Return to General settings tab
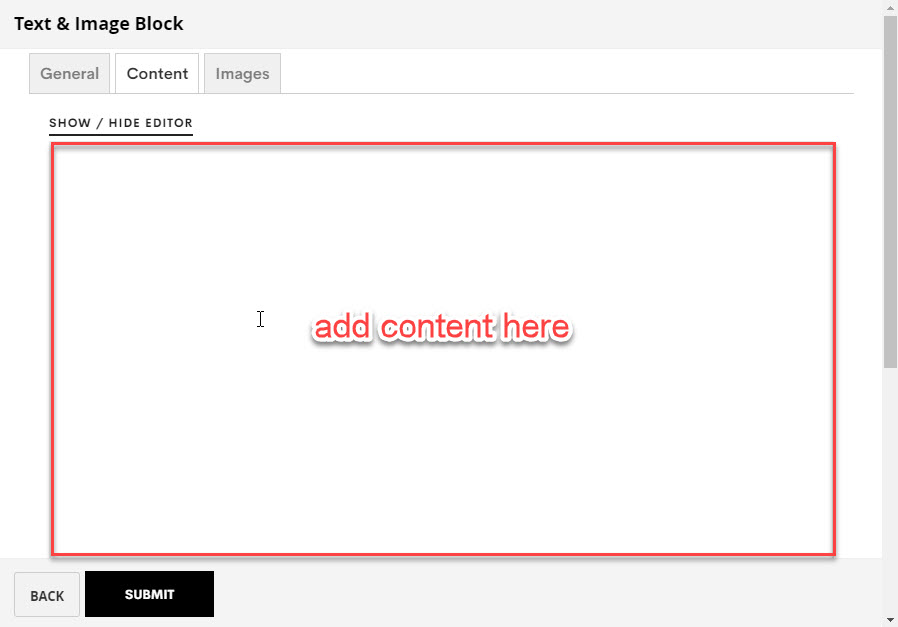Viewport: 898px width, 627px height. [x=69, y=73]
